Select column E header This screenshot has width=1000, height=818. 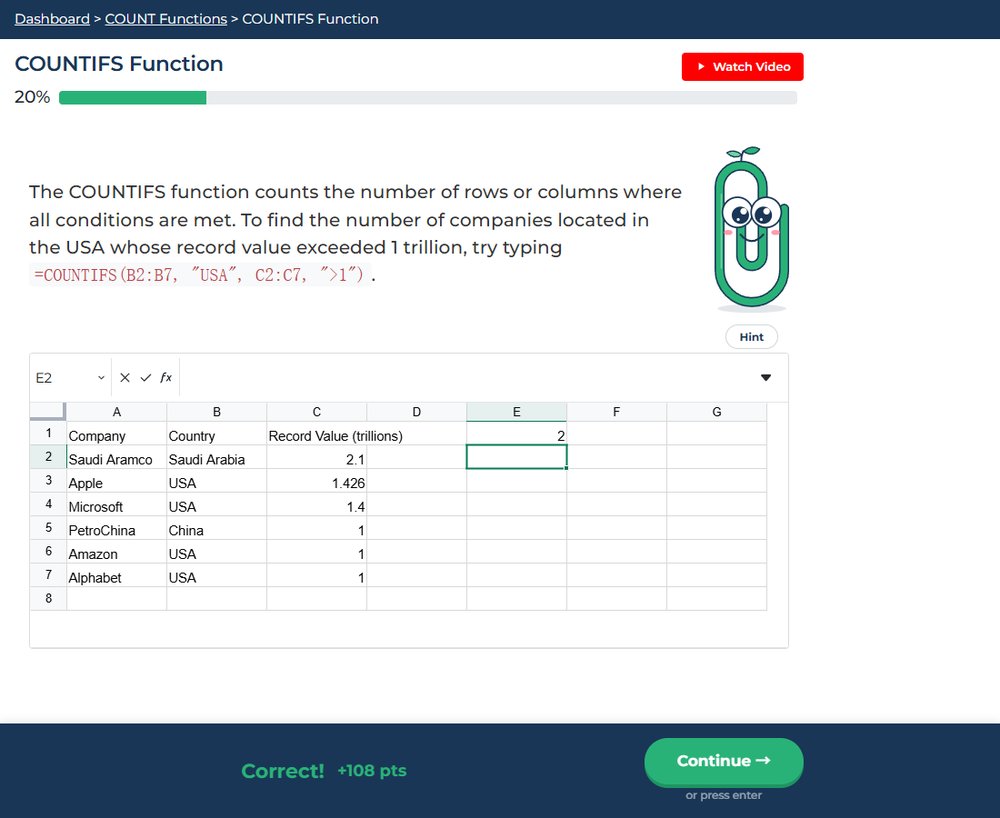(517, 412)
